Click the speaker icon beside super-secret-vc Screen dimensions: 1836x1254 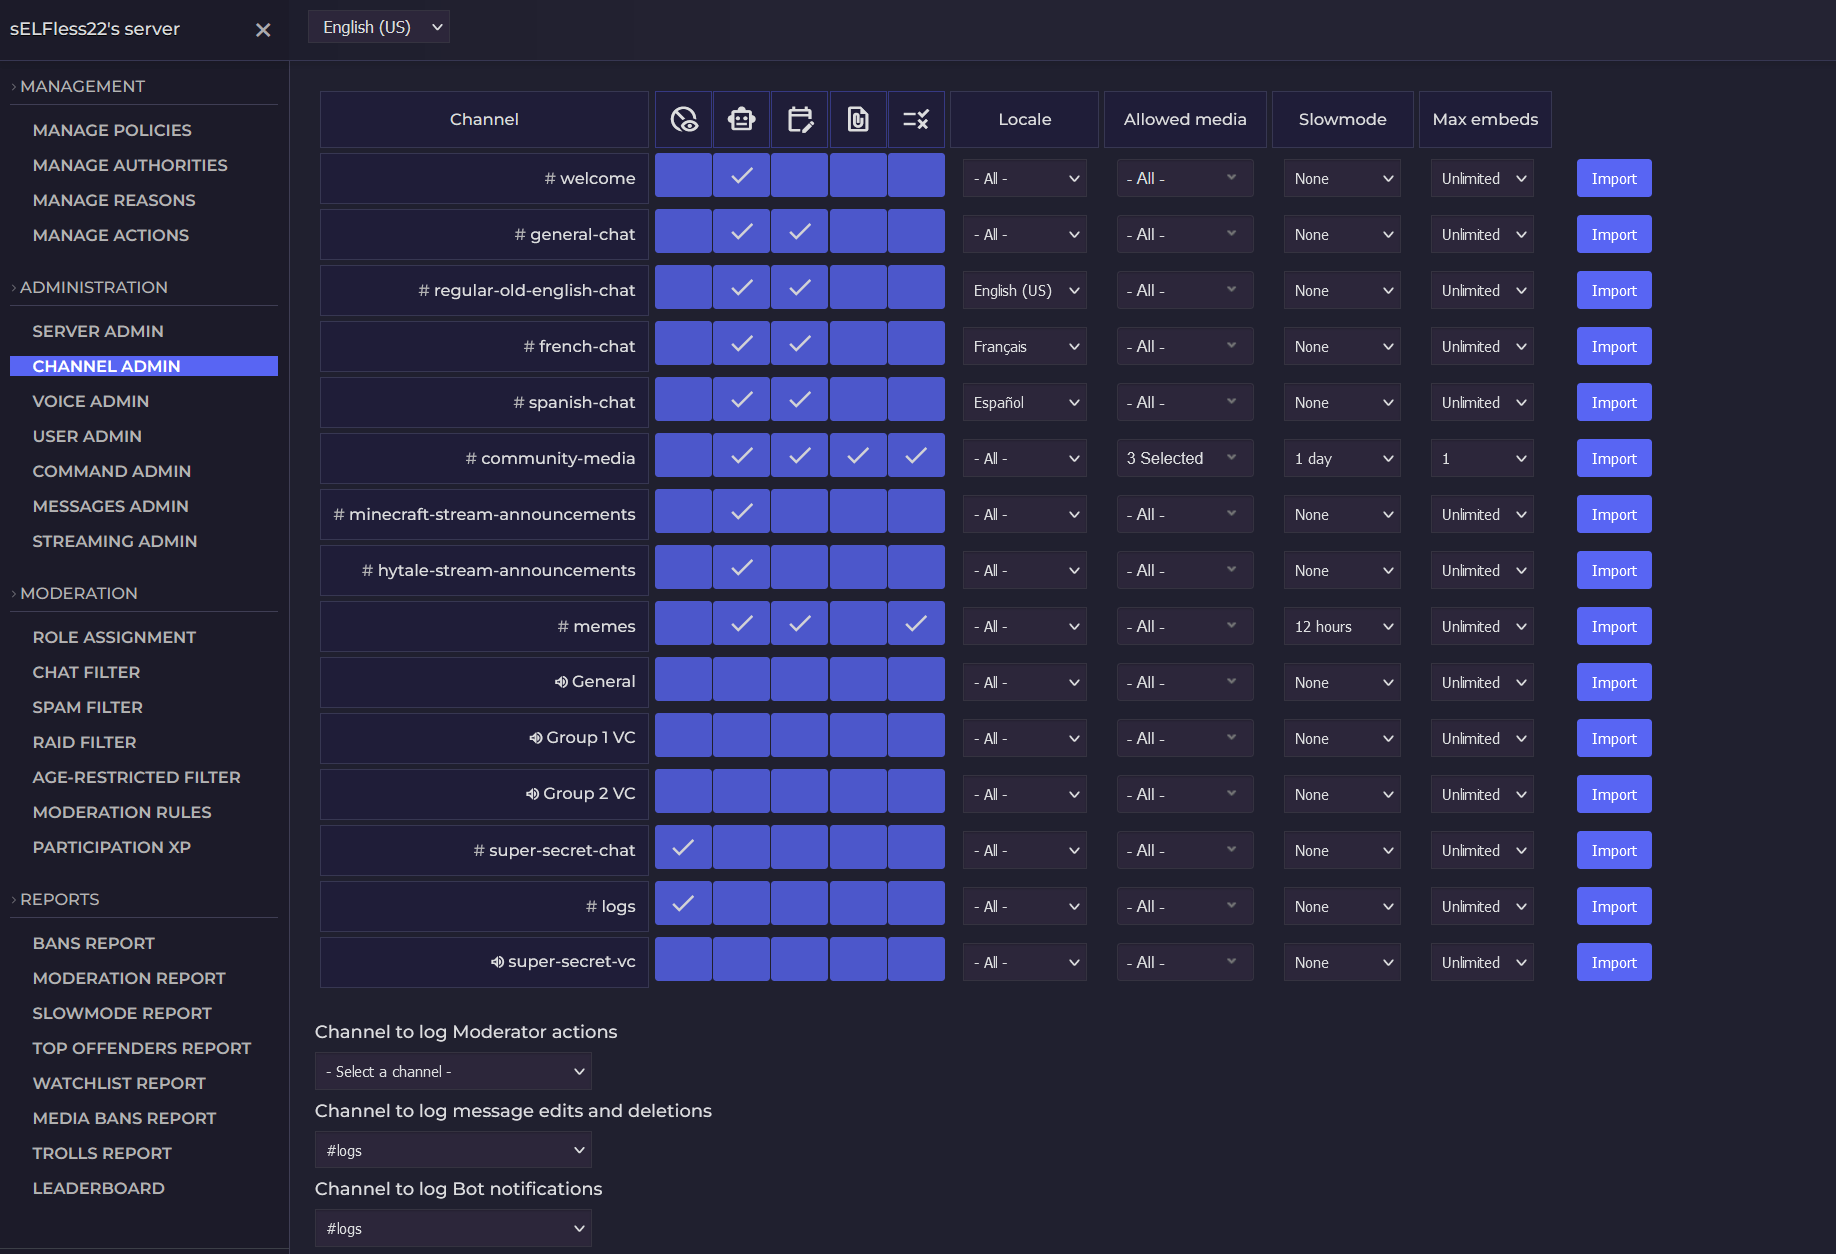click(497, 962)
